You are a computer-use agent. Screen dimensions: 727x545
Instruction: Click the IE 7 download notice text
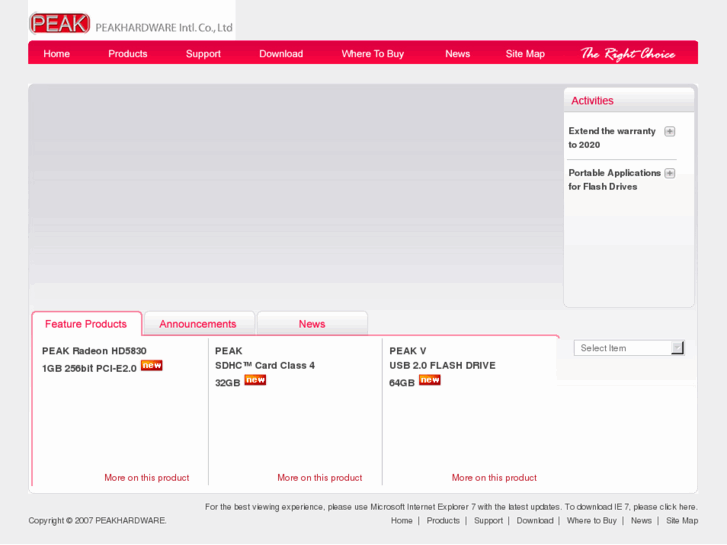[451, 507]
